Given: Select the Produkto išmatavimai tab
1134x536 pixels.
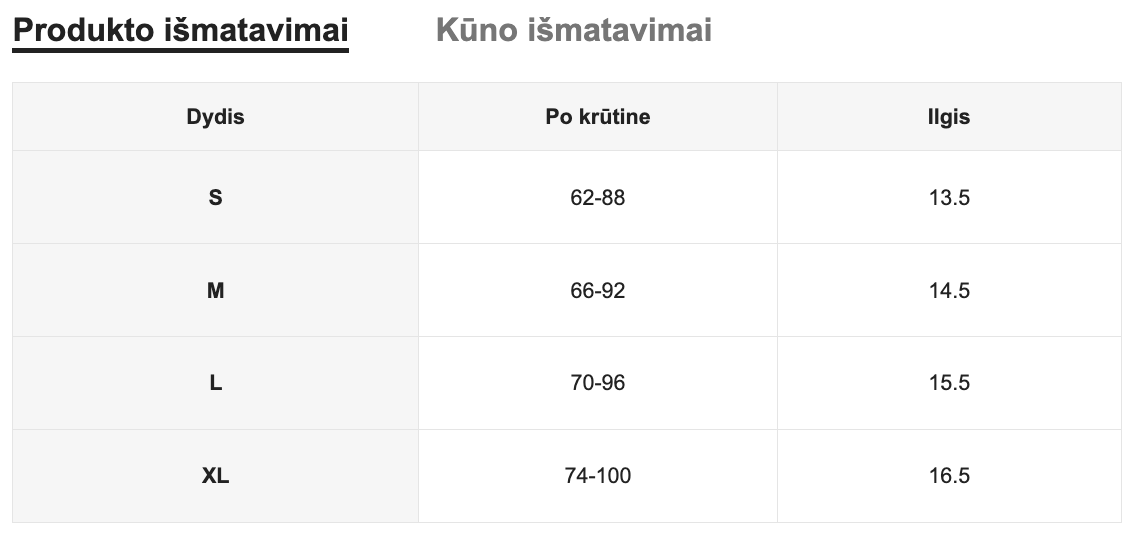Looking at the screenshot, I should pos(180,30).
